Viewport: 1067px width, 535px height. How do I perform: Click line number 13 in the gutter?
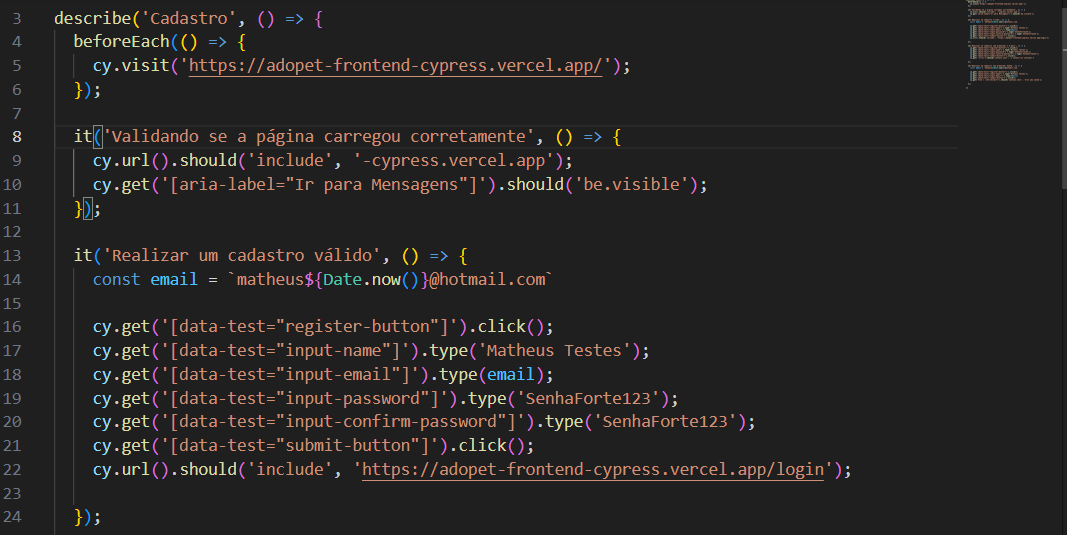(x=12, y=256)
